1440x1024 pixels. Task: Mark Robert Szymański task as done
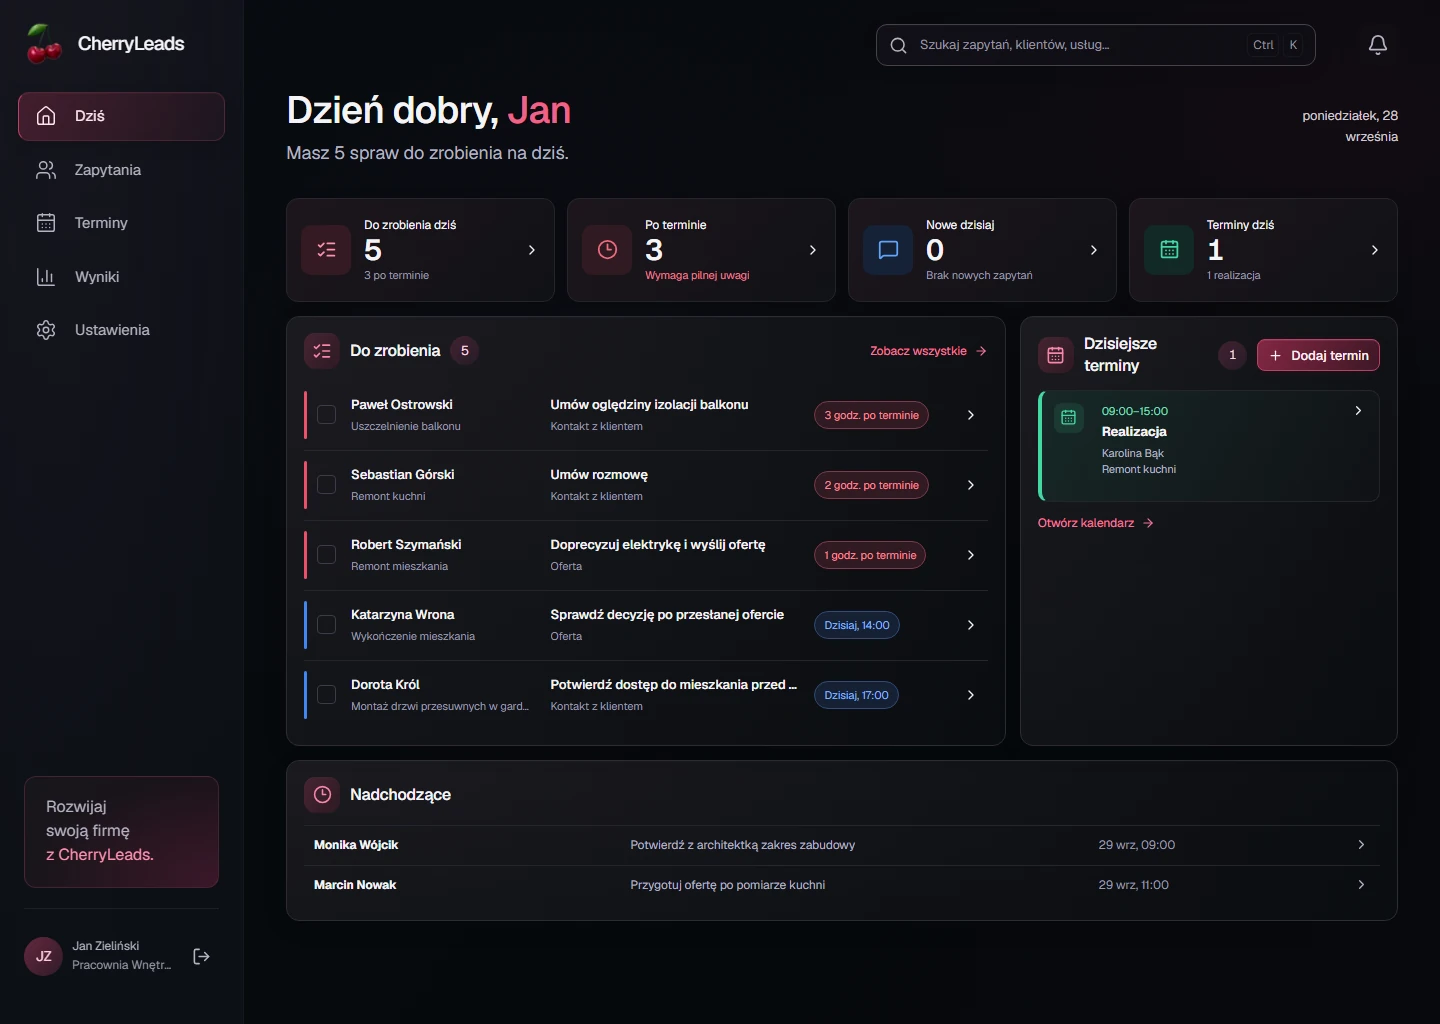click(x=326, y=555)
